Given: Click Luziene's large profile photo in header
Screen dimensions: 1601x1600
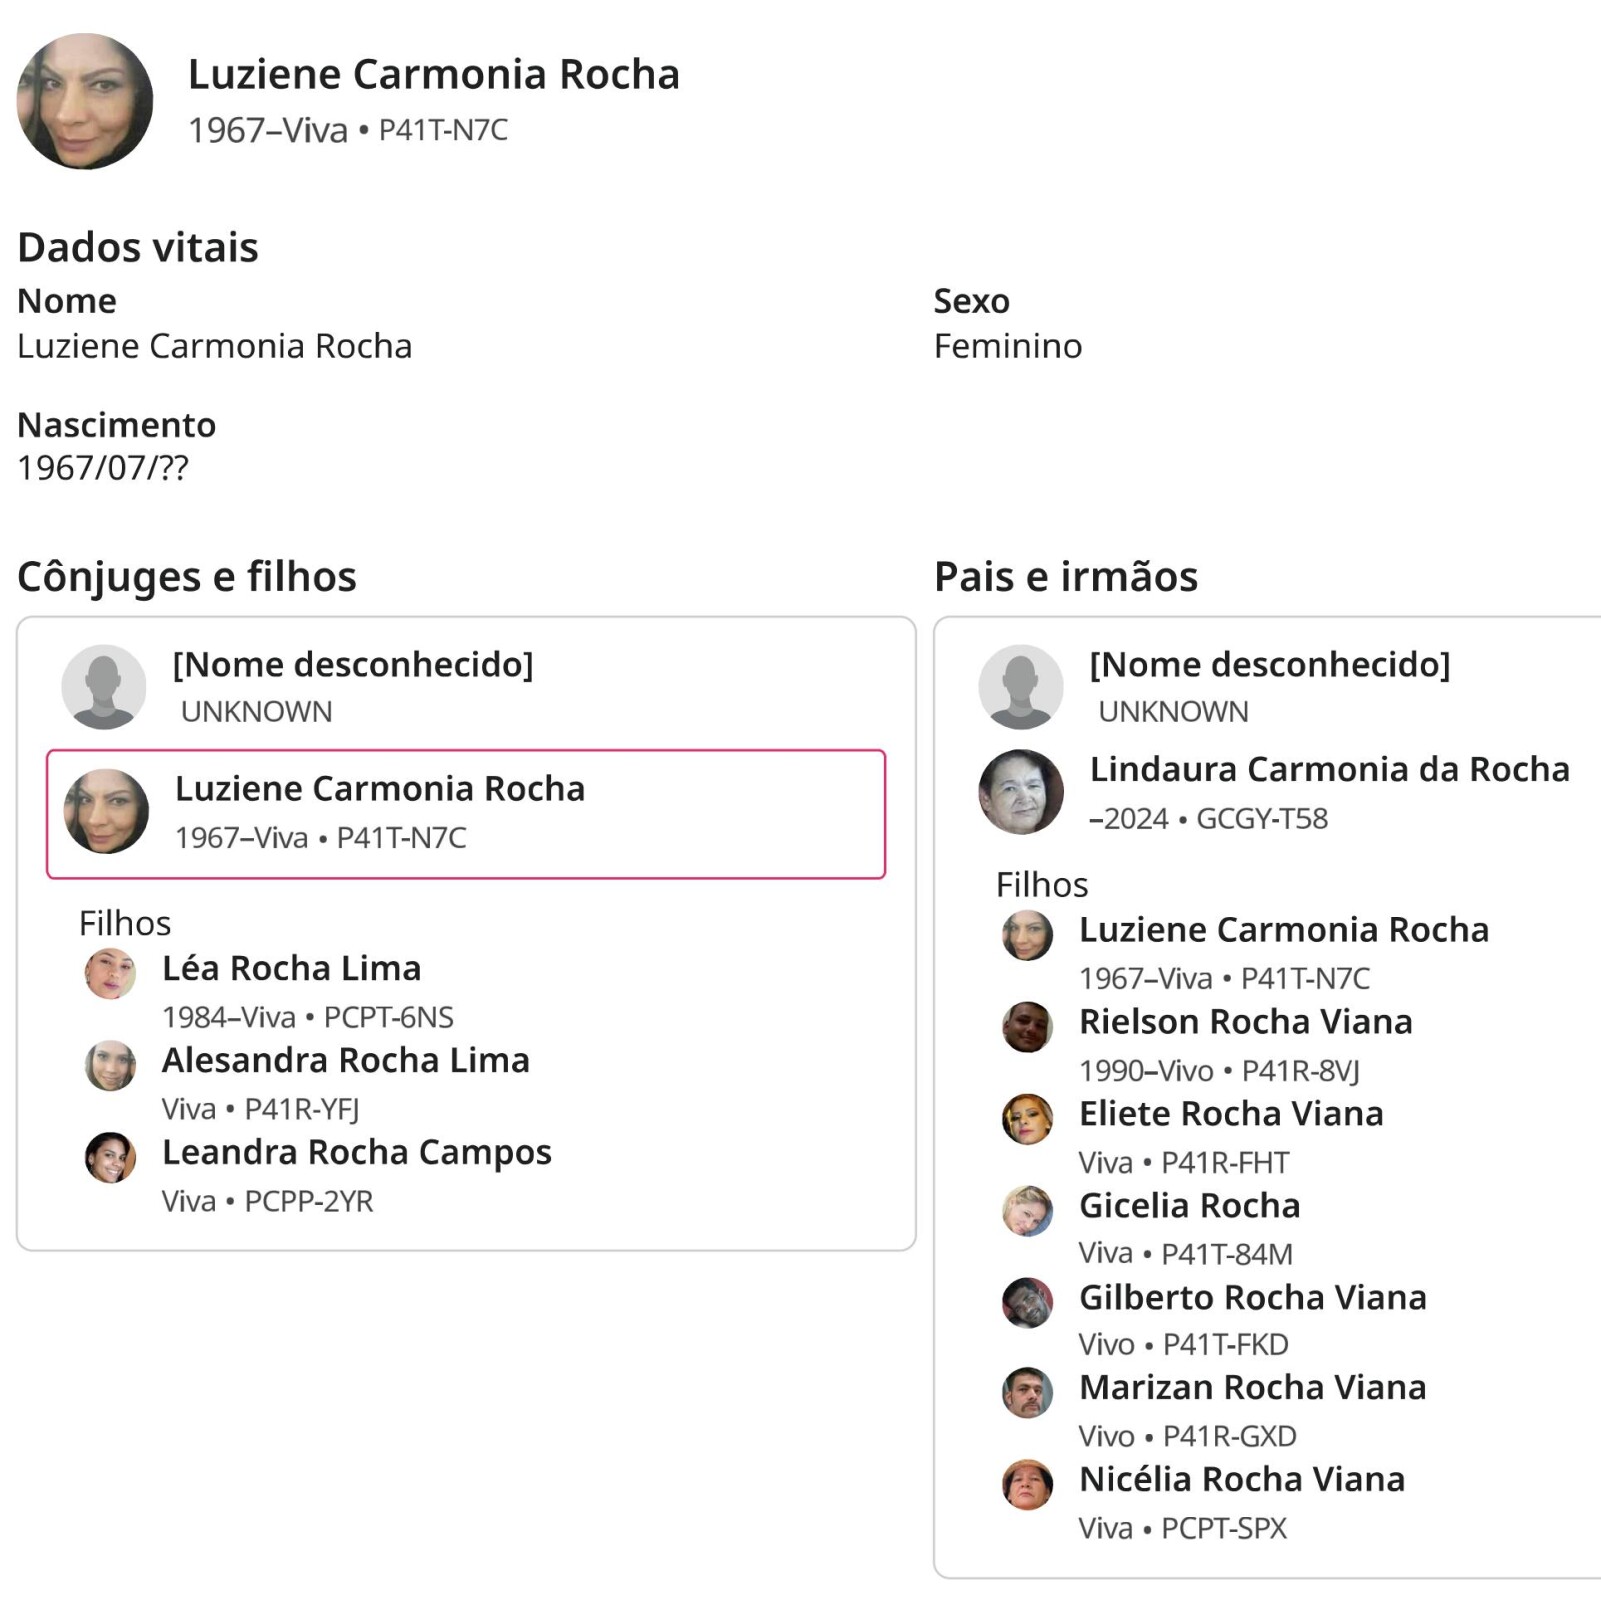Looking at the screenshot, I should (85, 101).
